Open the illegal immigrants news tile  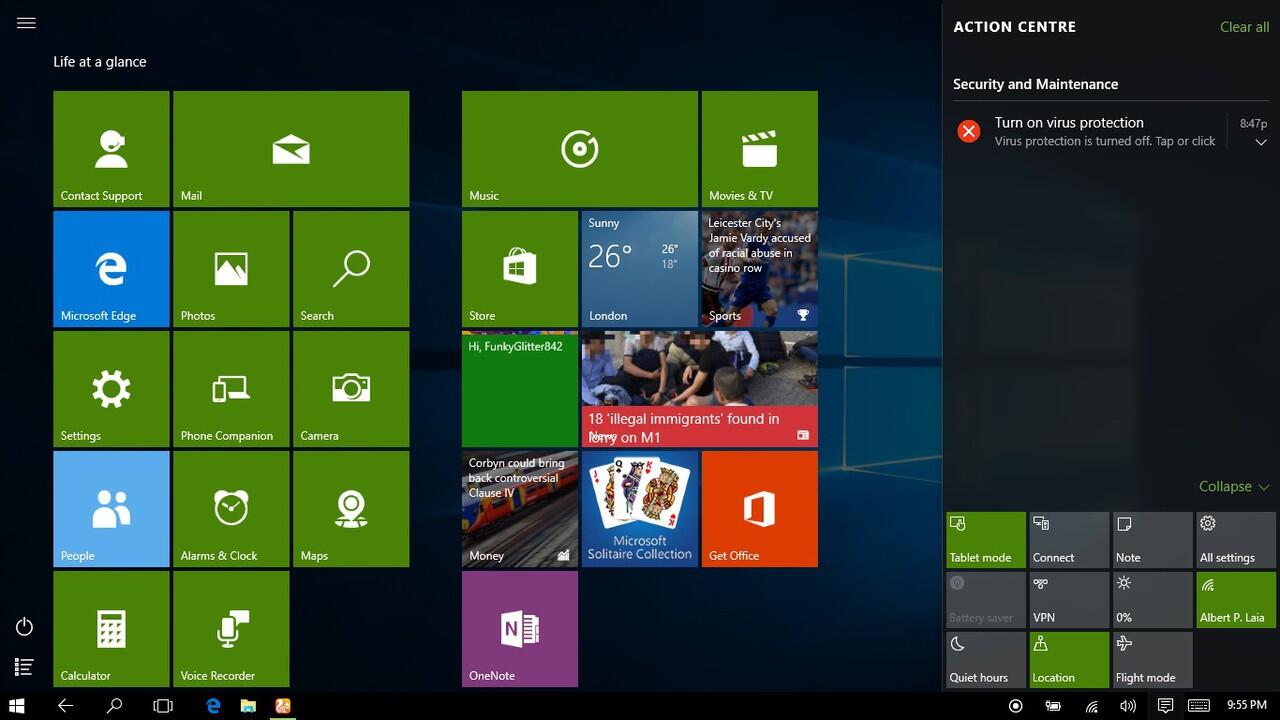click(700, 389)
